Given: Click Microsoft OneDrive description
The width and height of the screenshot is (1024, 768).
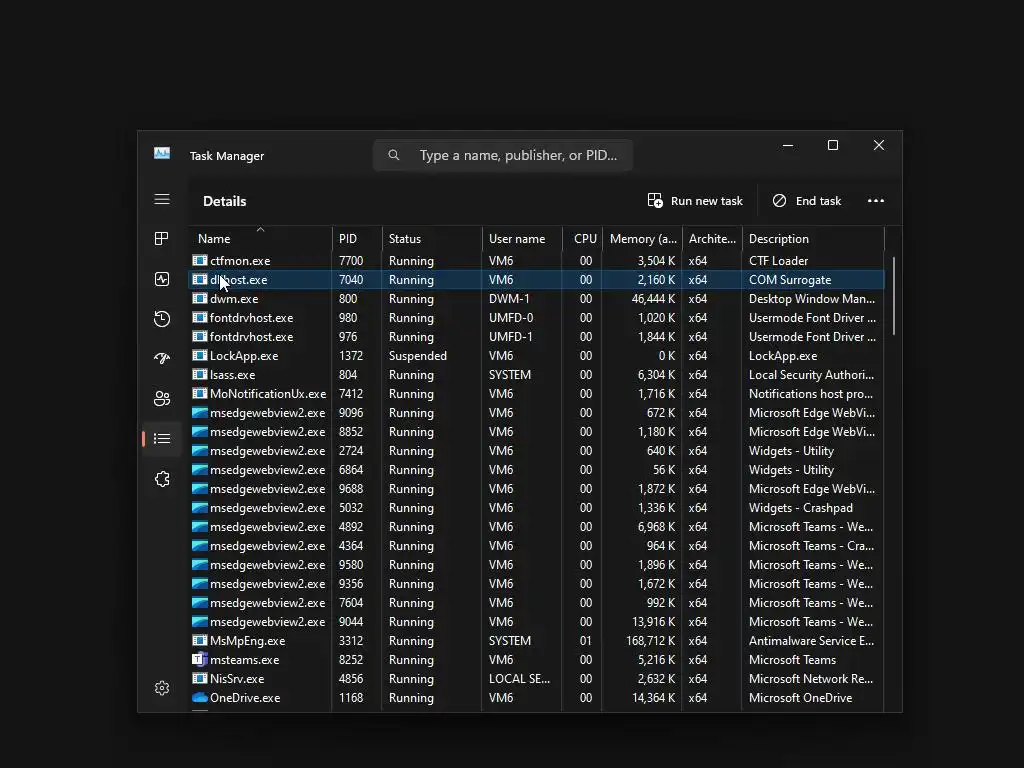Looking at the screenshot, I should (x=800, y=697).
